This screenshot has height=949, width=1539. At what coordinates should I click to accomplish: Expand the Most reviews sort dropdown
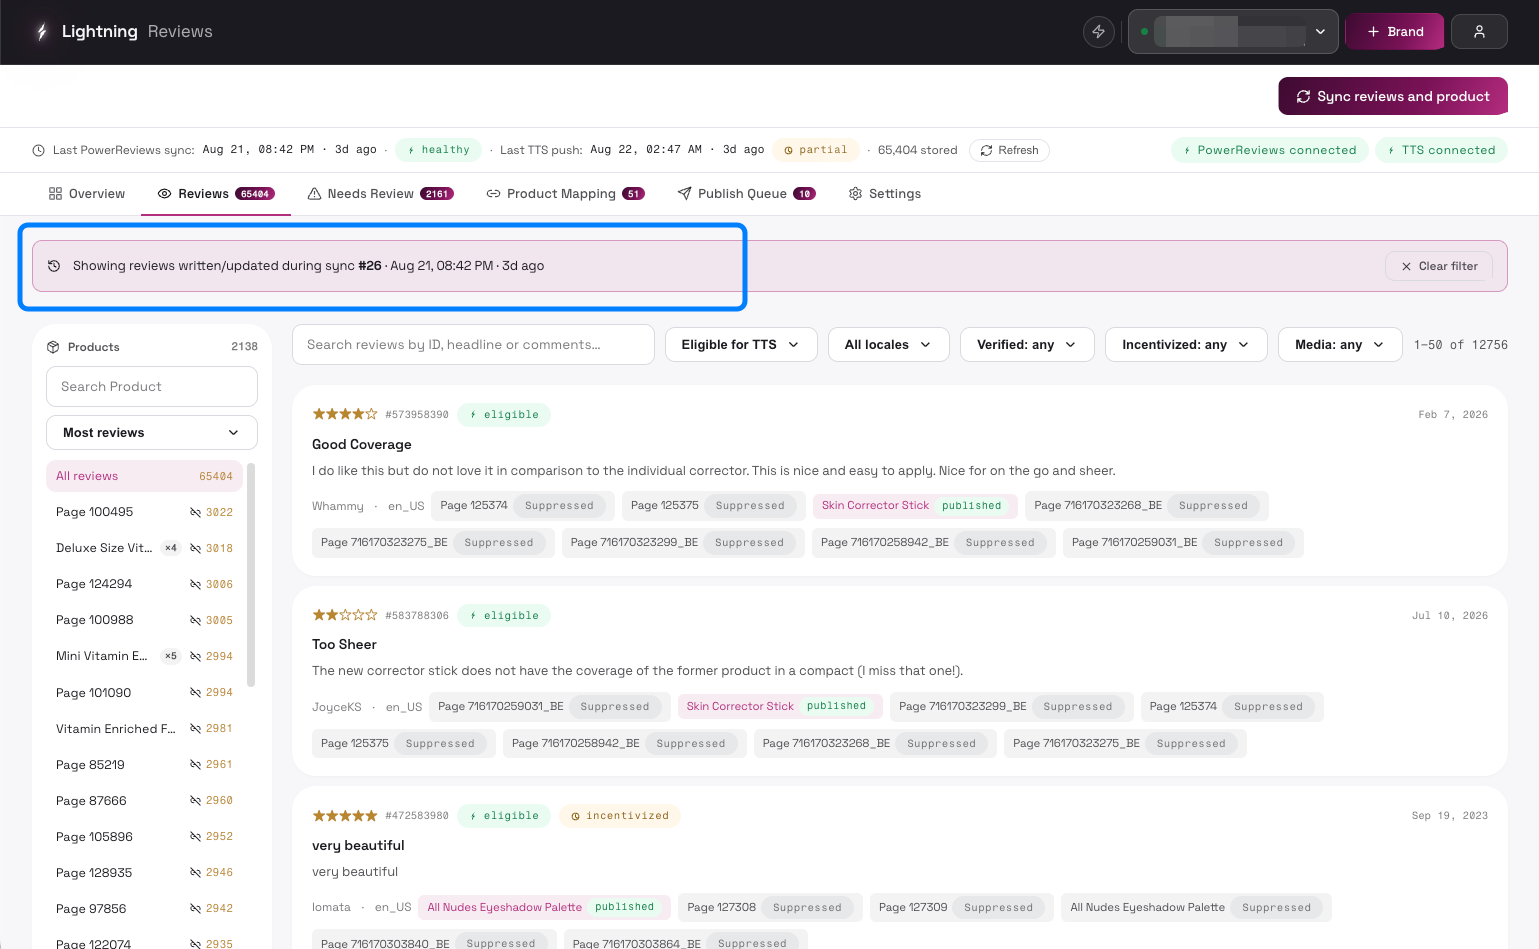152,433
